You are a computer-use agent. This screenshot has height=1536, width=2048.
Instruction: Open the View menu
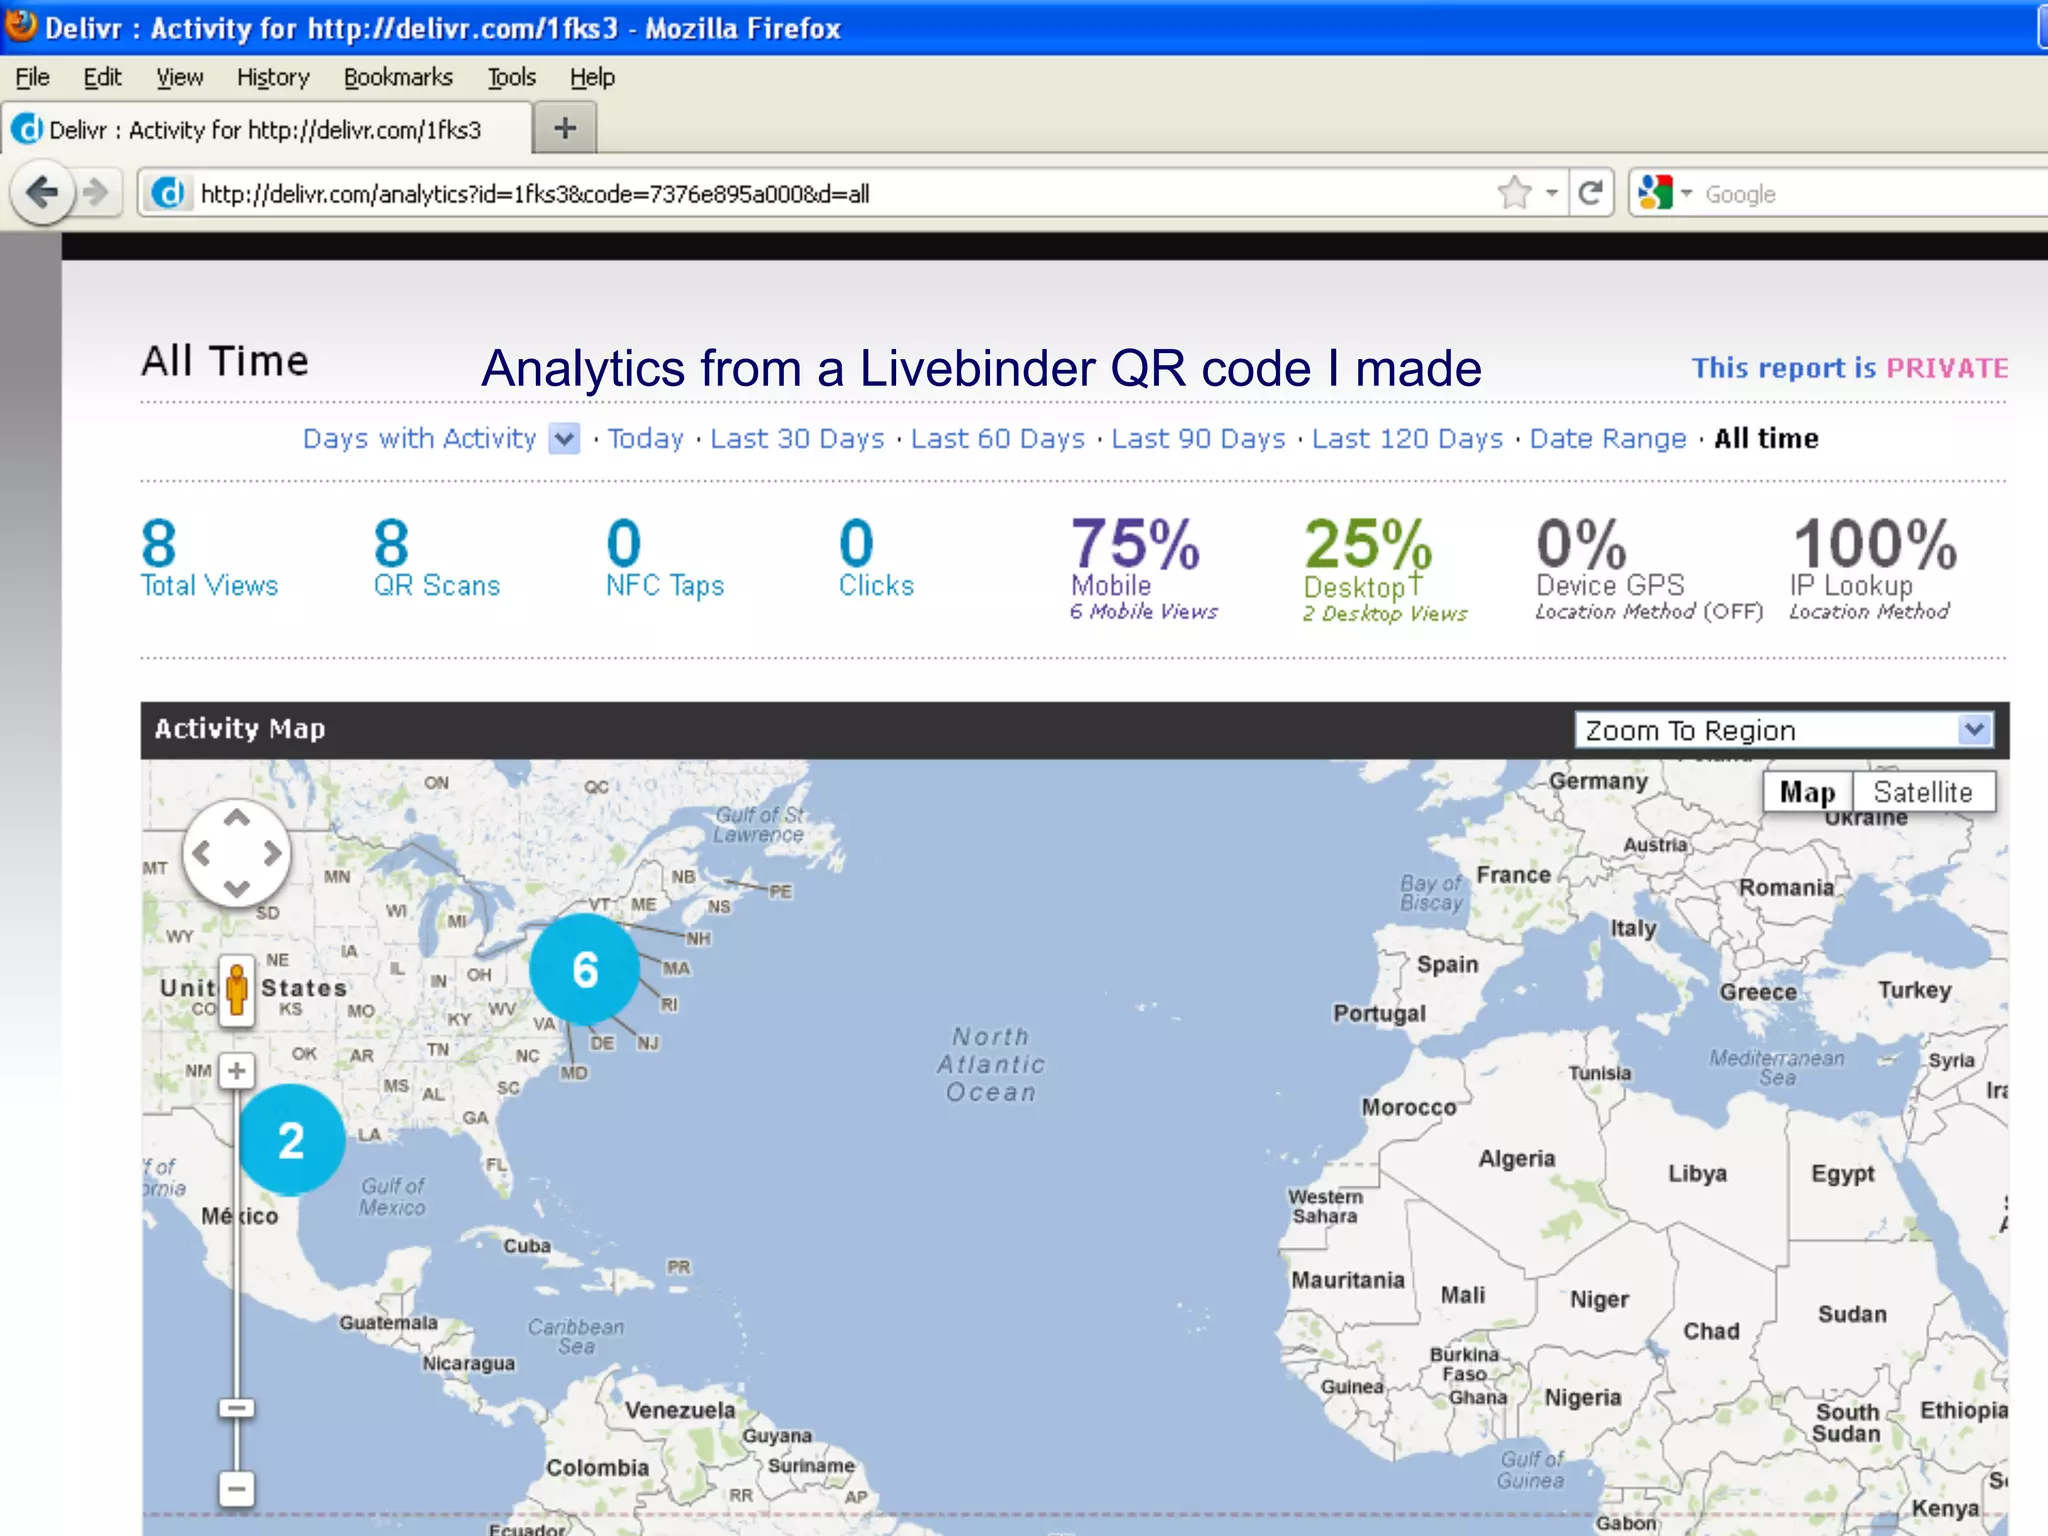coord(179,77)
